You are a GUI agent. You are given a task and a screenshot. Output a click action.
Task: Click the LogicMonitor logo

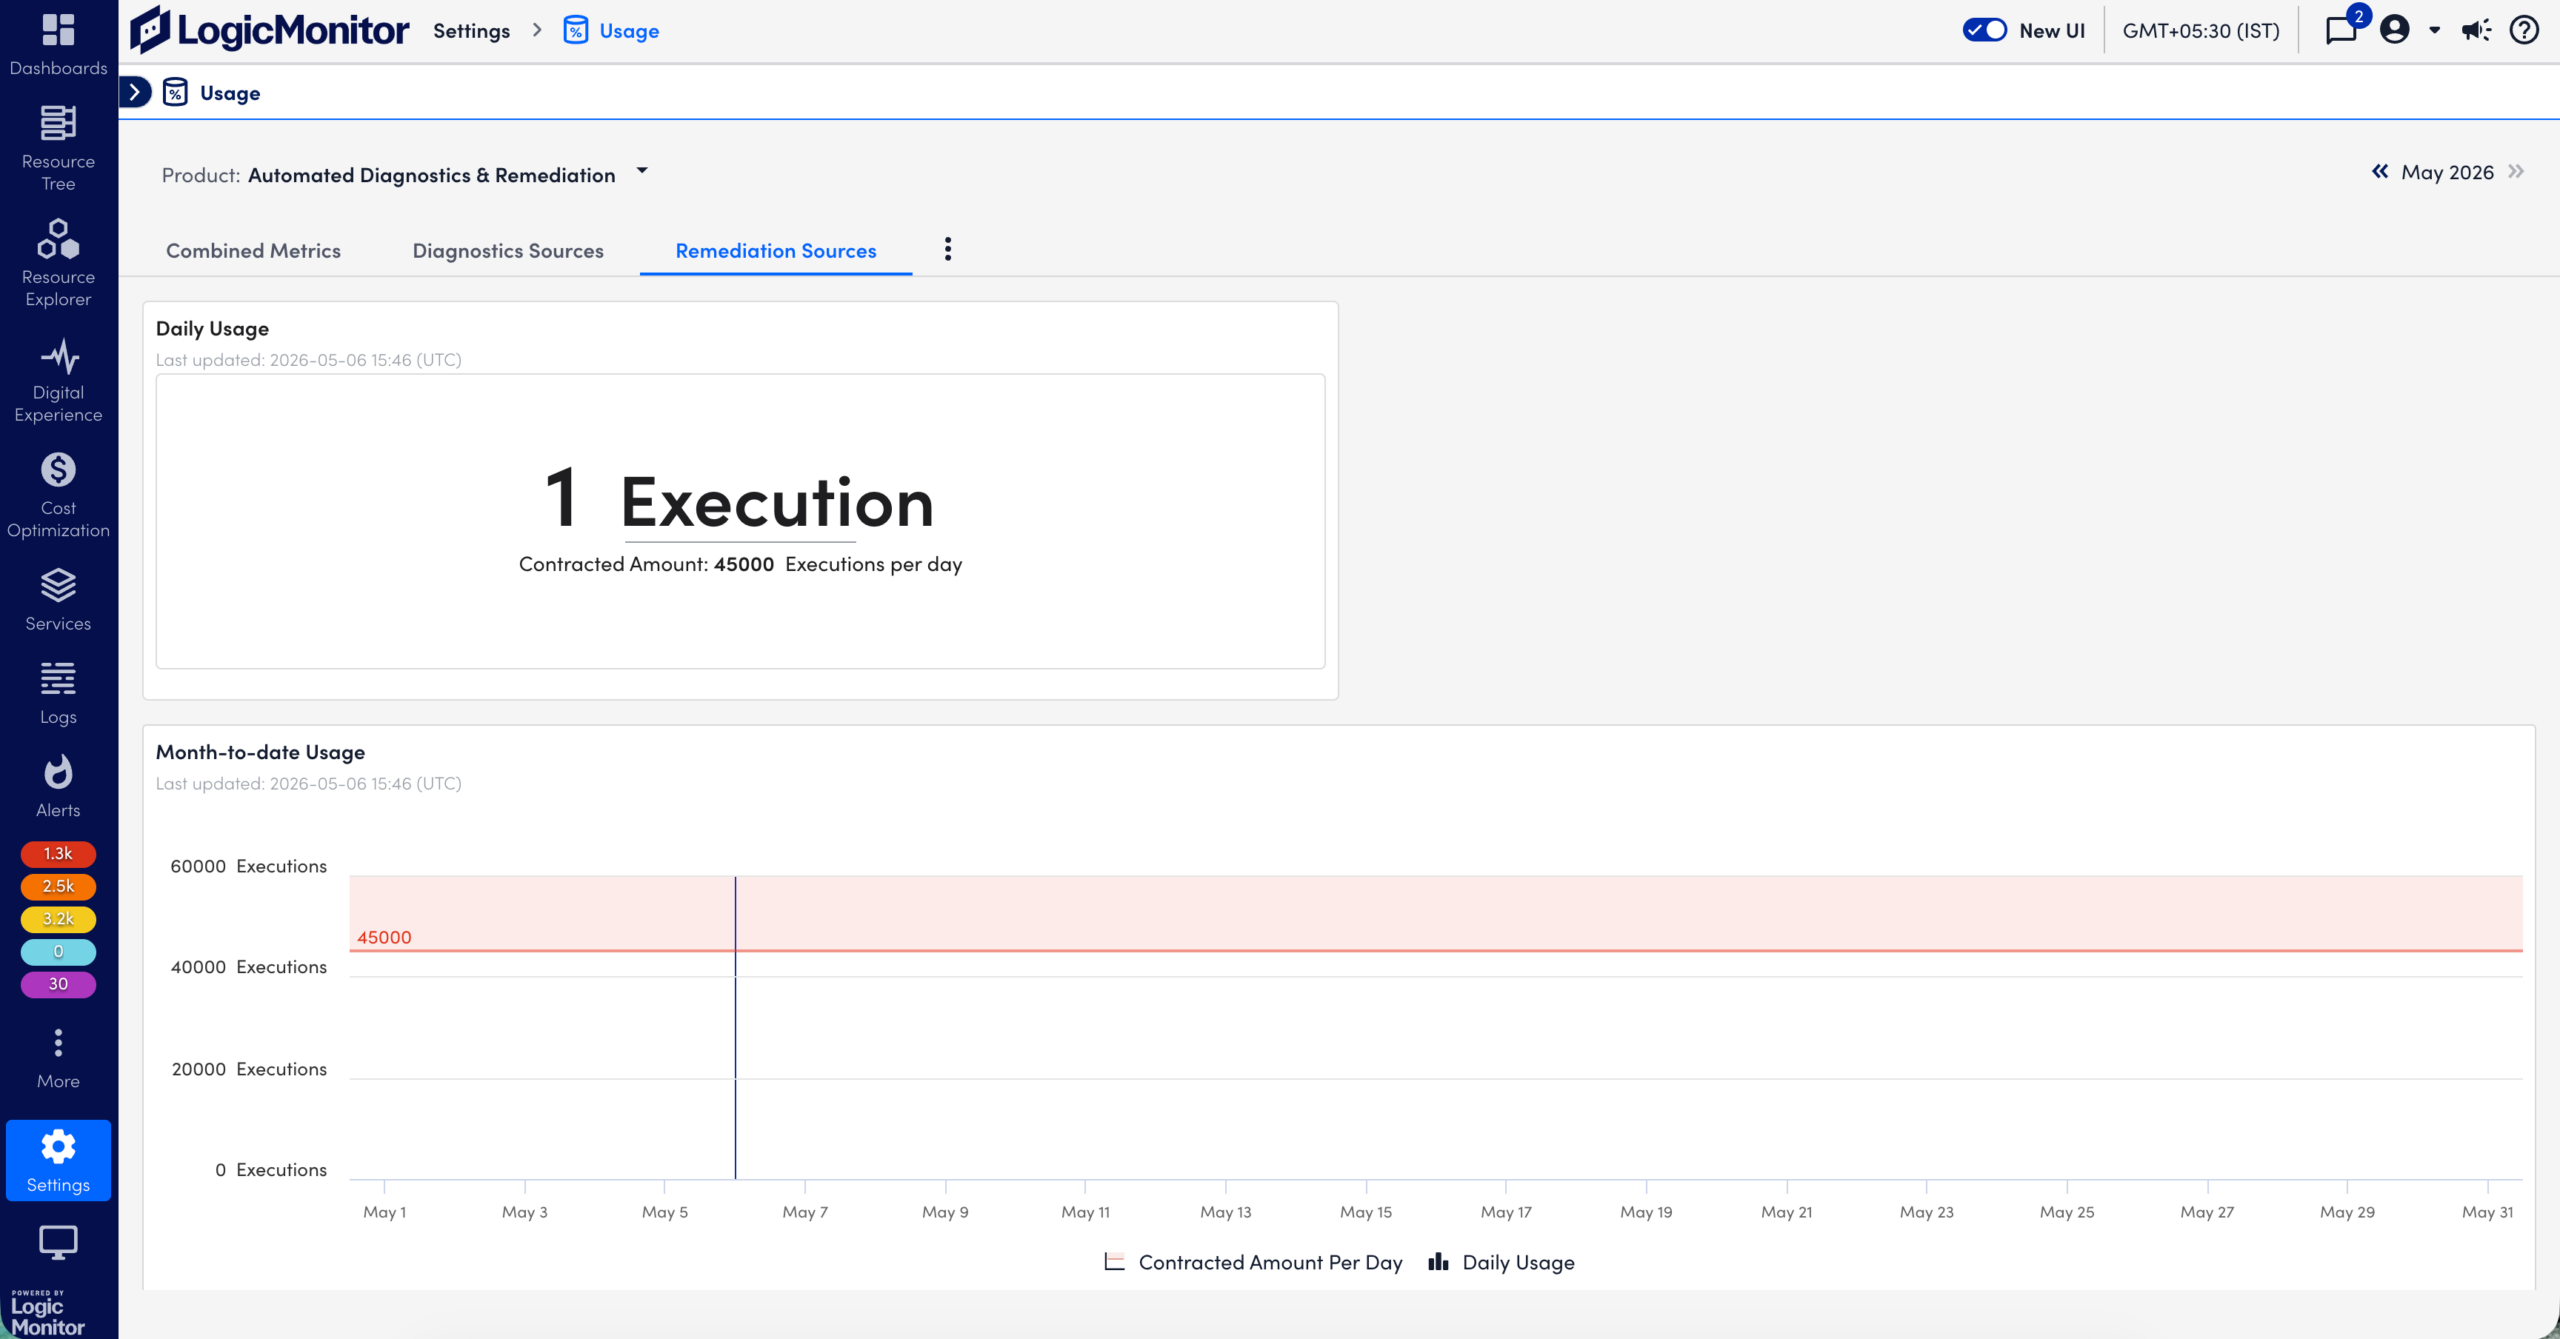(269, 30)
